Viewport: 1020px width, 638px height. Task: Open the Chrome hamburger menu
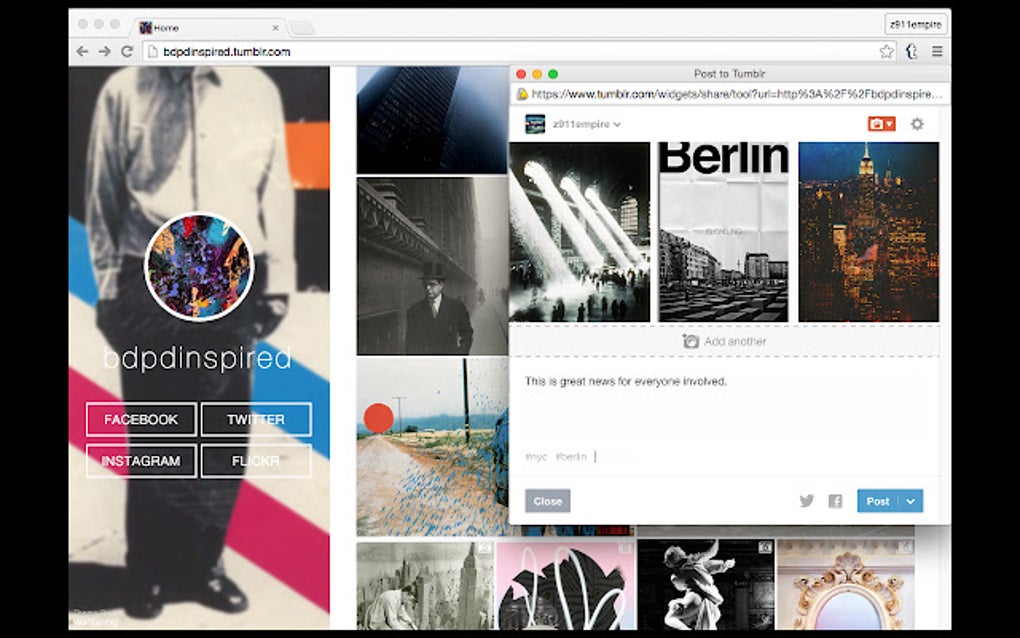coord(938,51)
